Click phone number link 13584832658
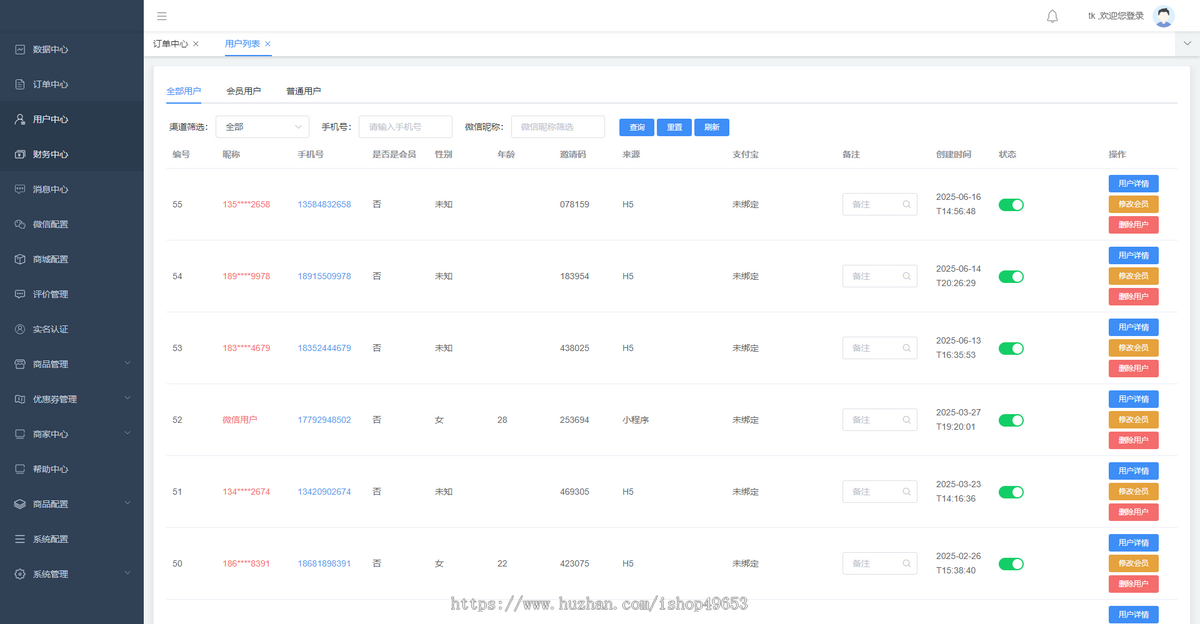The height and width of the screenshot is (624, 1200). click(324, 204)
